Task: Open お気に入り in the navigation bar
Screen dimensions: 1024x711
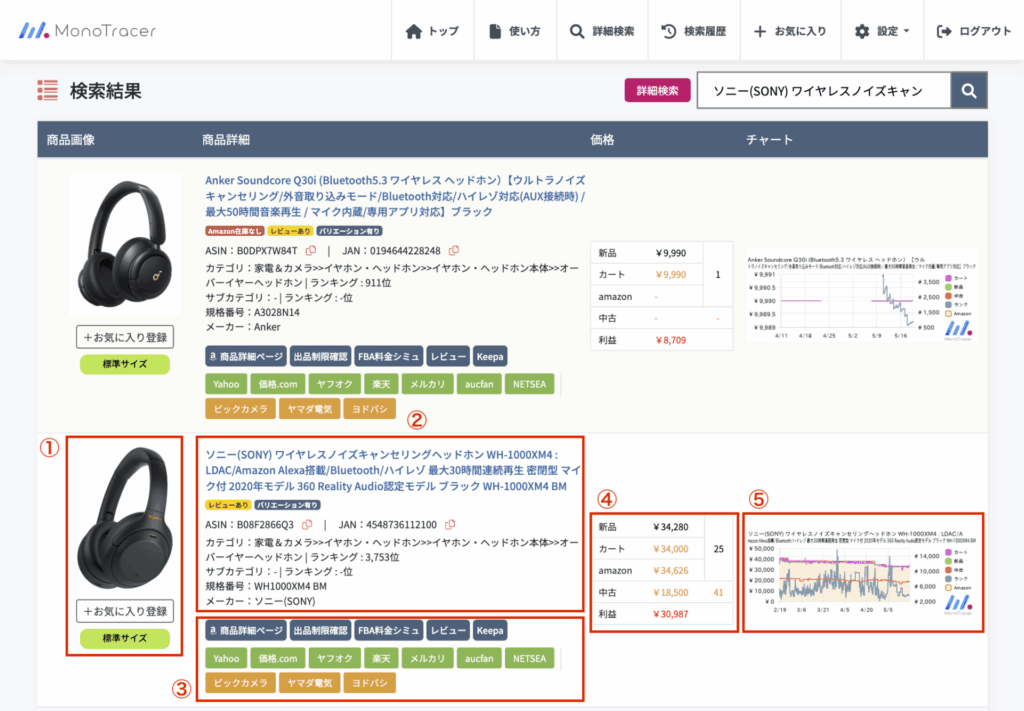Action: [x=790, y=31]
